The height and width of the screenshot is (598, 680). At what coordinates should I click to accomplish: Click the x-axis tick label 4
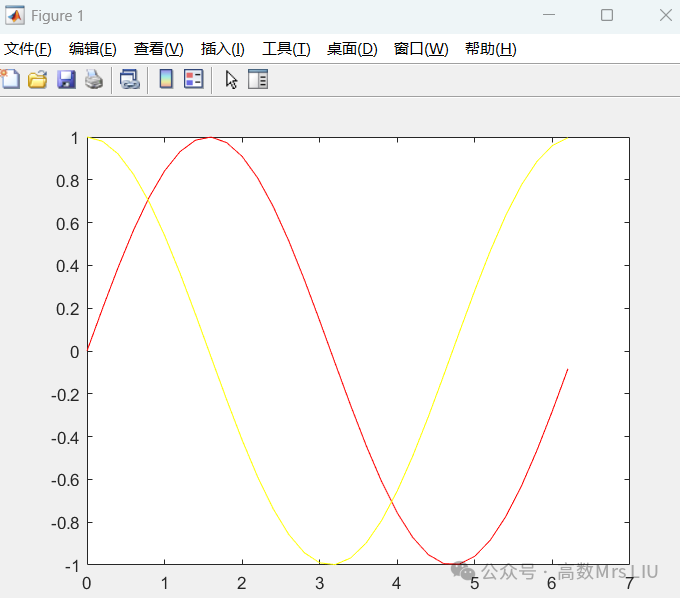click(396, 583)
